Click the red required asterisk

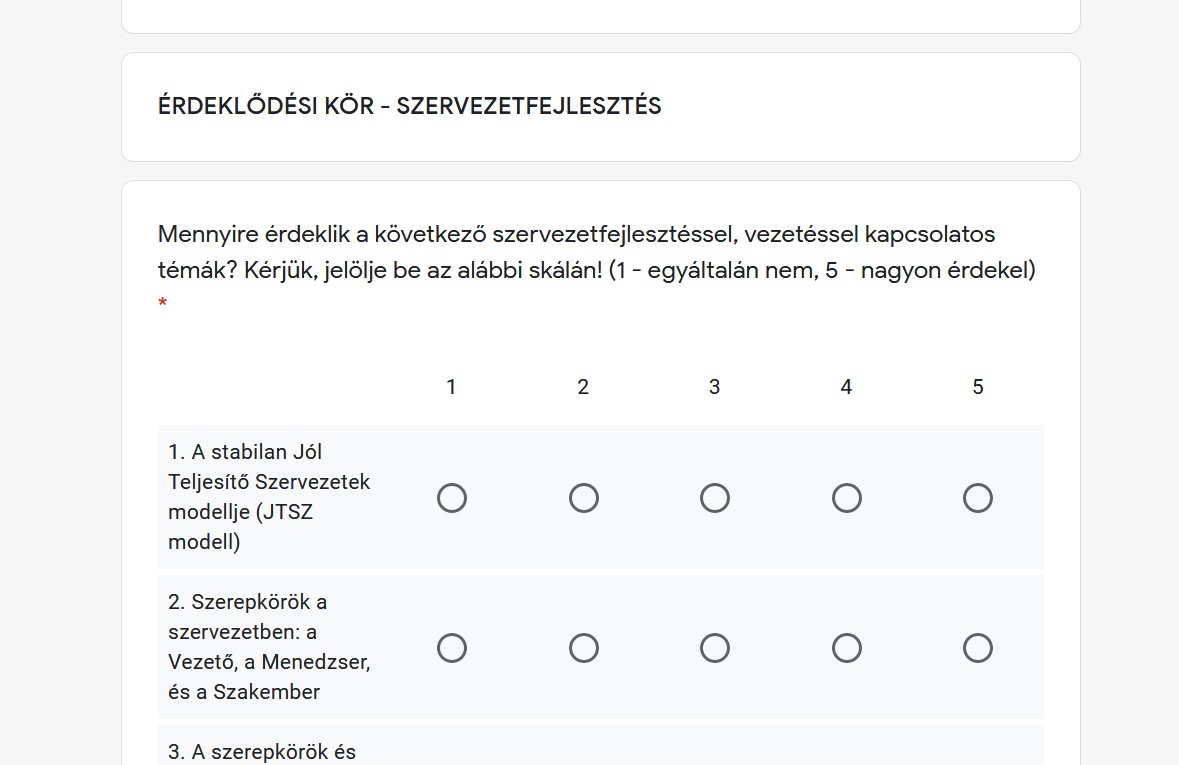pos(162,305)
